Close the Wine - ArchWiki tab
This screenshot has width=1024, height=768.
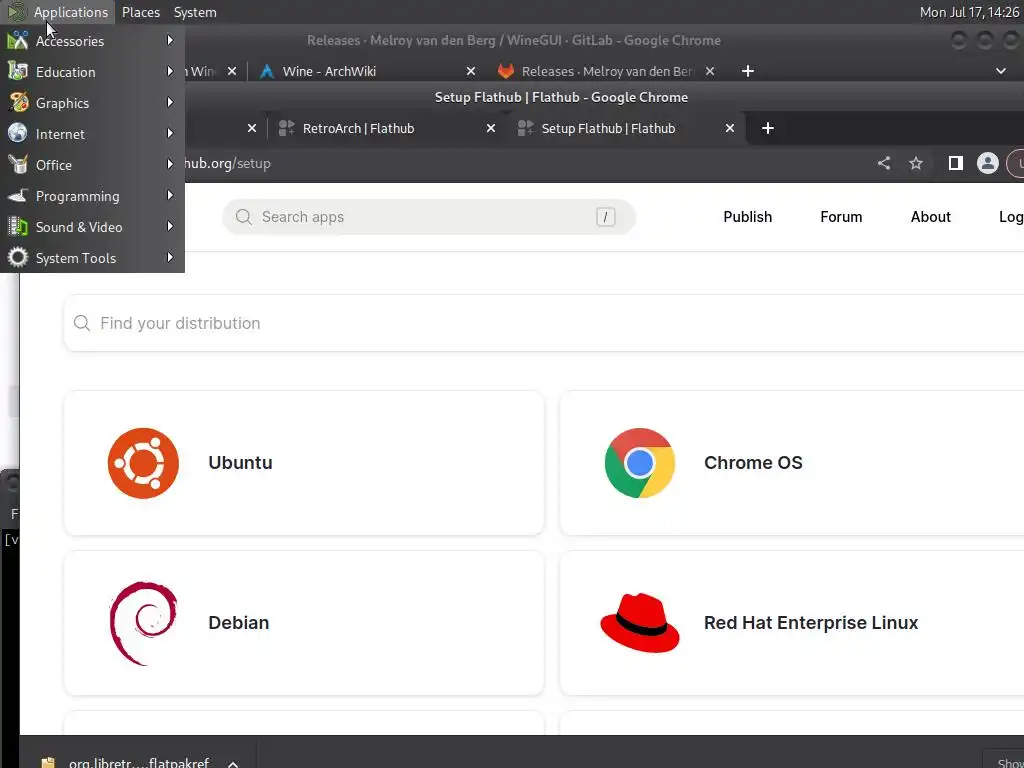coord(470,71)
